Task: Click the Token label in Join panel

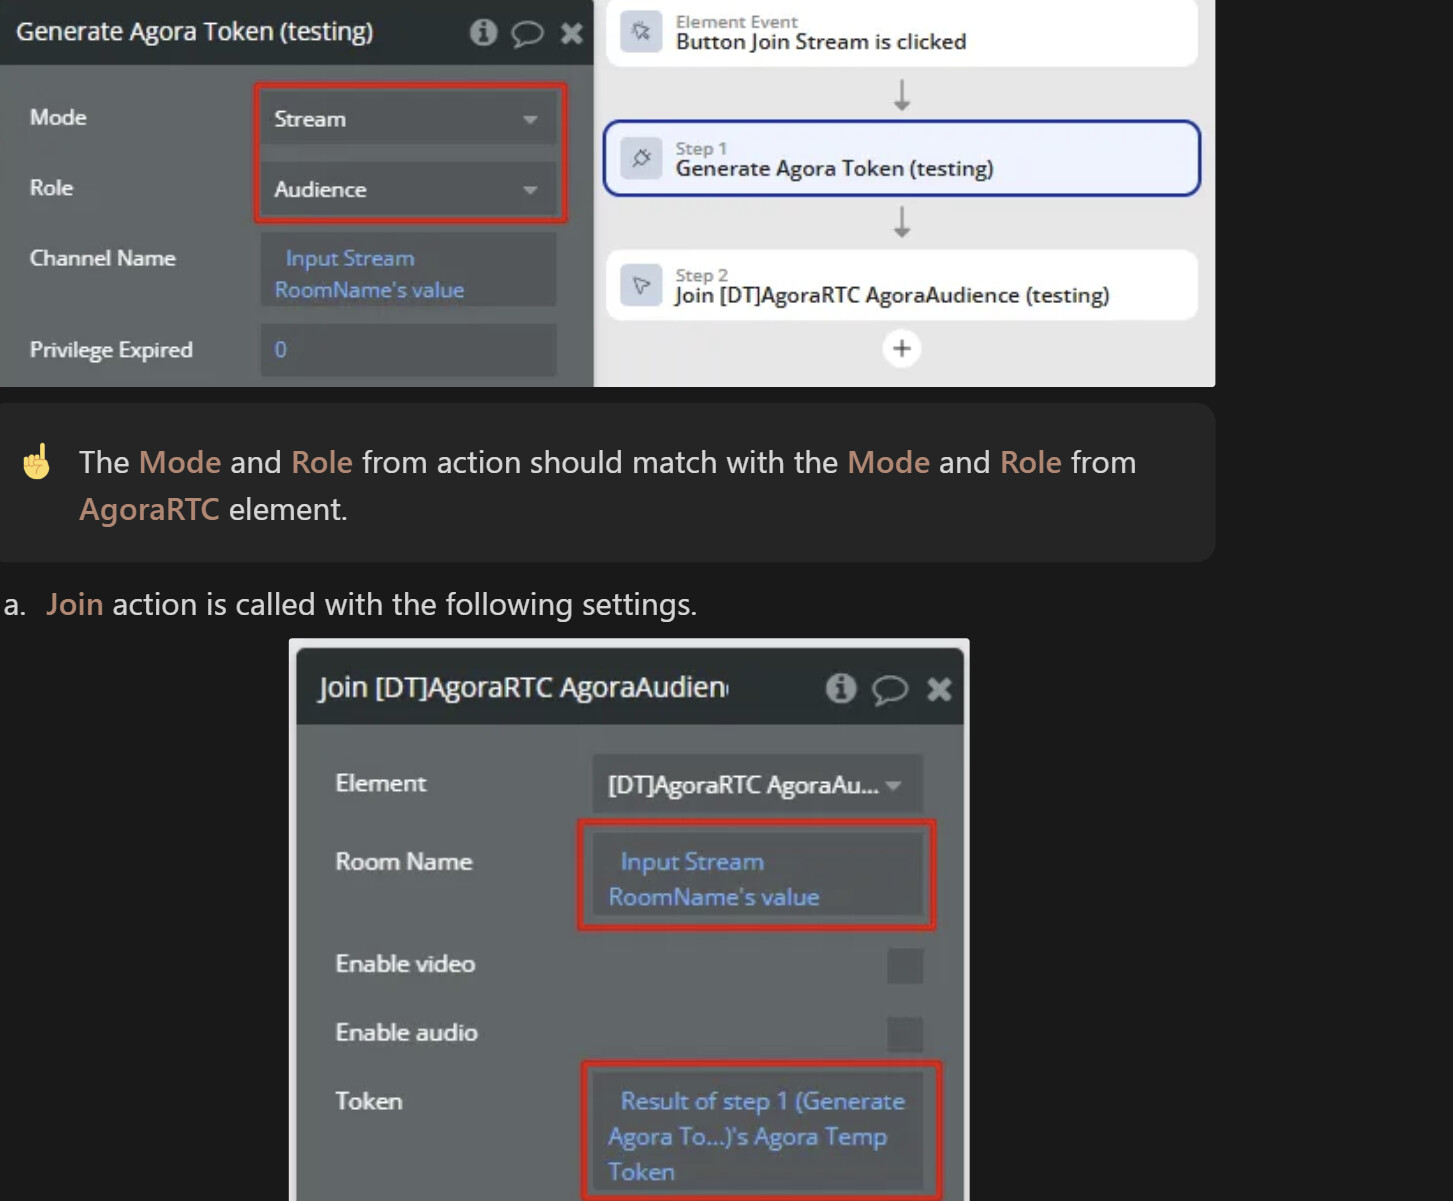Action: coord(369,1101)
